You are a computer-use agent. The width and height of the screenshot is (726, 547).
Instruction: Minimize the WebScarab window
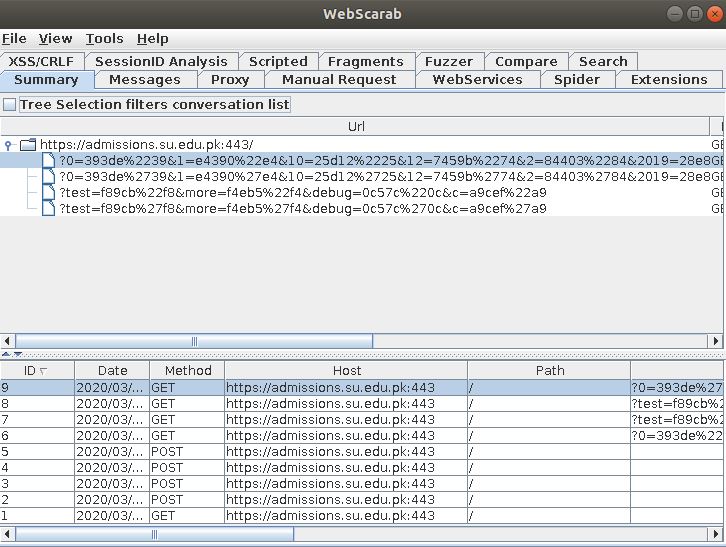675,14
